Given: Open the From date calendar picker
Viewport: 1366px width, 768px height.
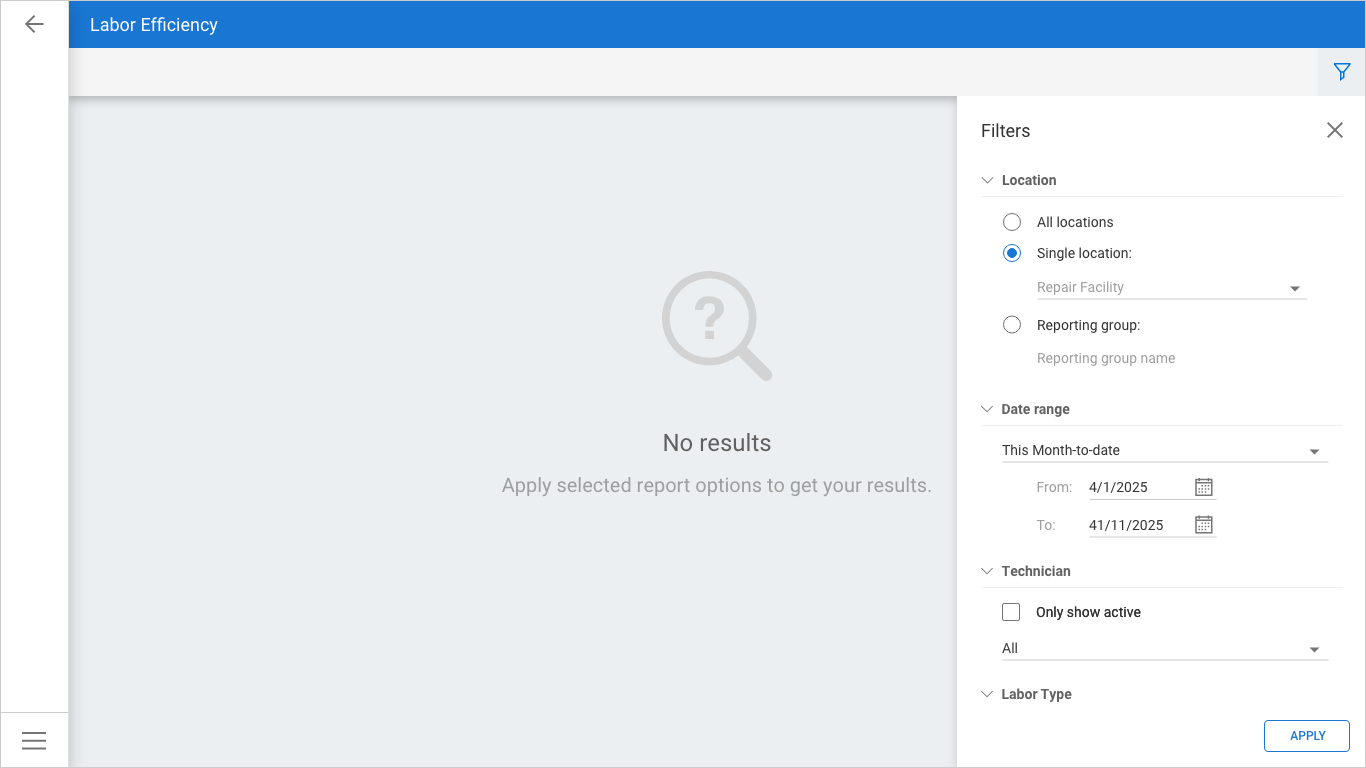Looking at the screenshot, I should [1204, 487].
